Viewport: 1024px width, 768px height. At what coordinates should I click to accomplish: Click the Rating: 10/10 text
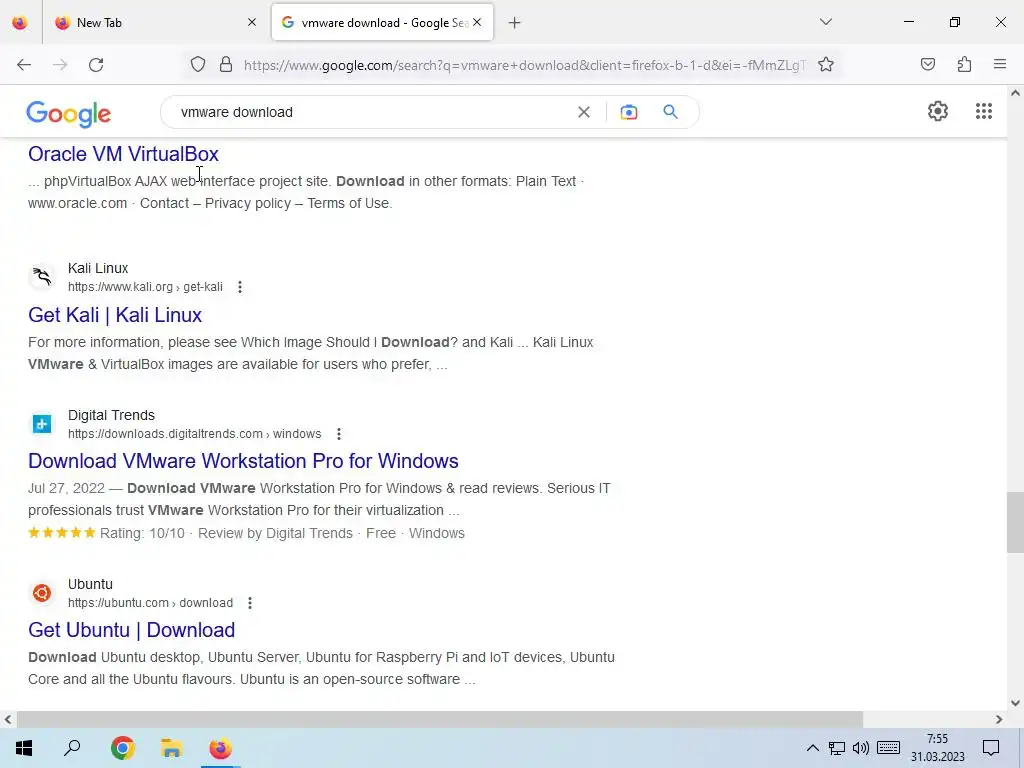(142, 534)
